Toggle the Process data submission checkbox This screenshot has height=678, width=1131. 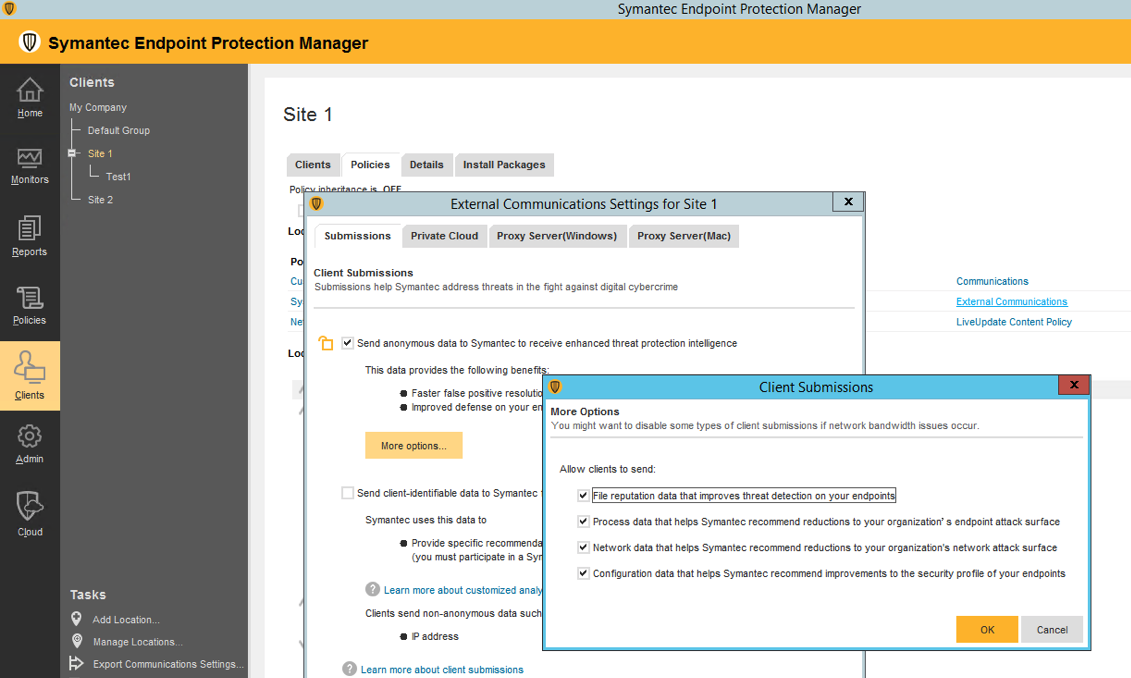(x=583, y=522)
